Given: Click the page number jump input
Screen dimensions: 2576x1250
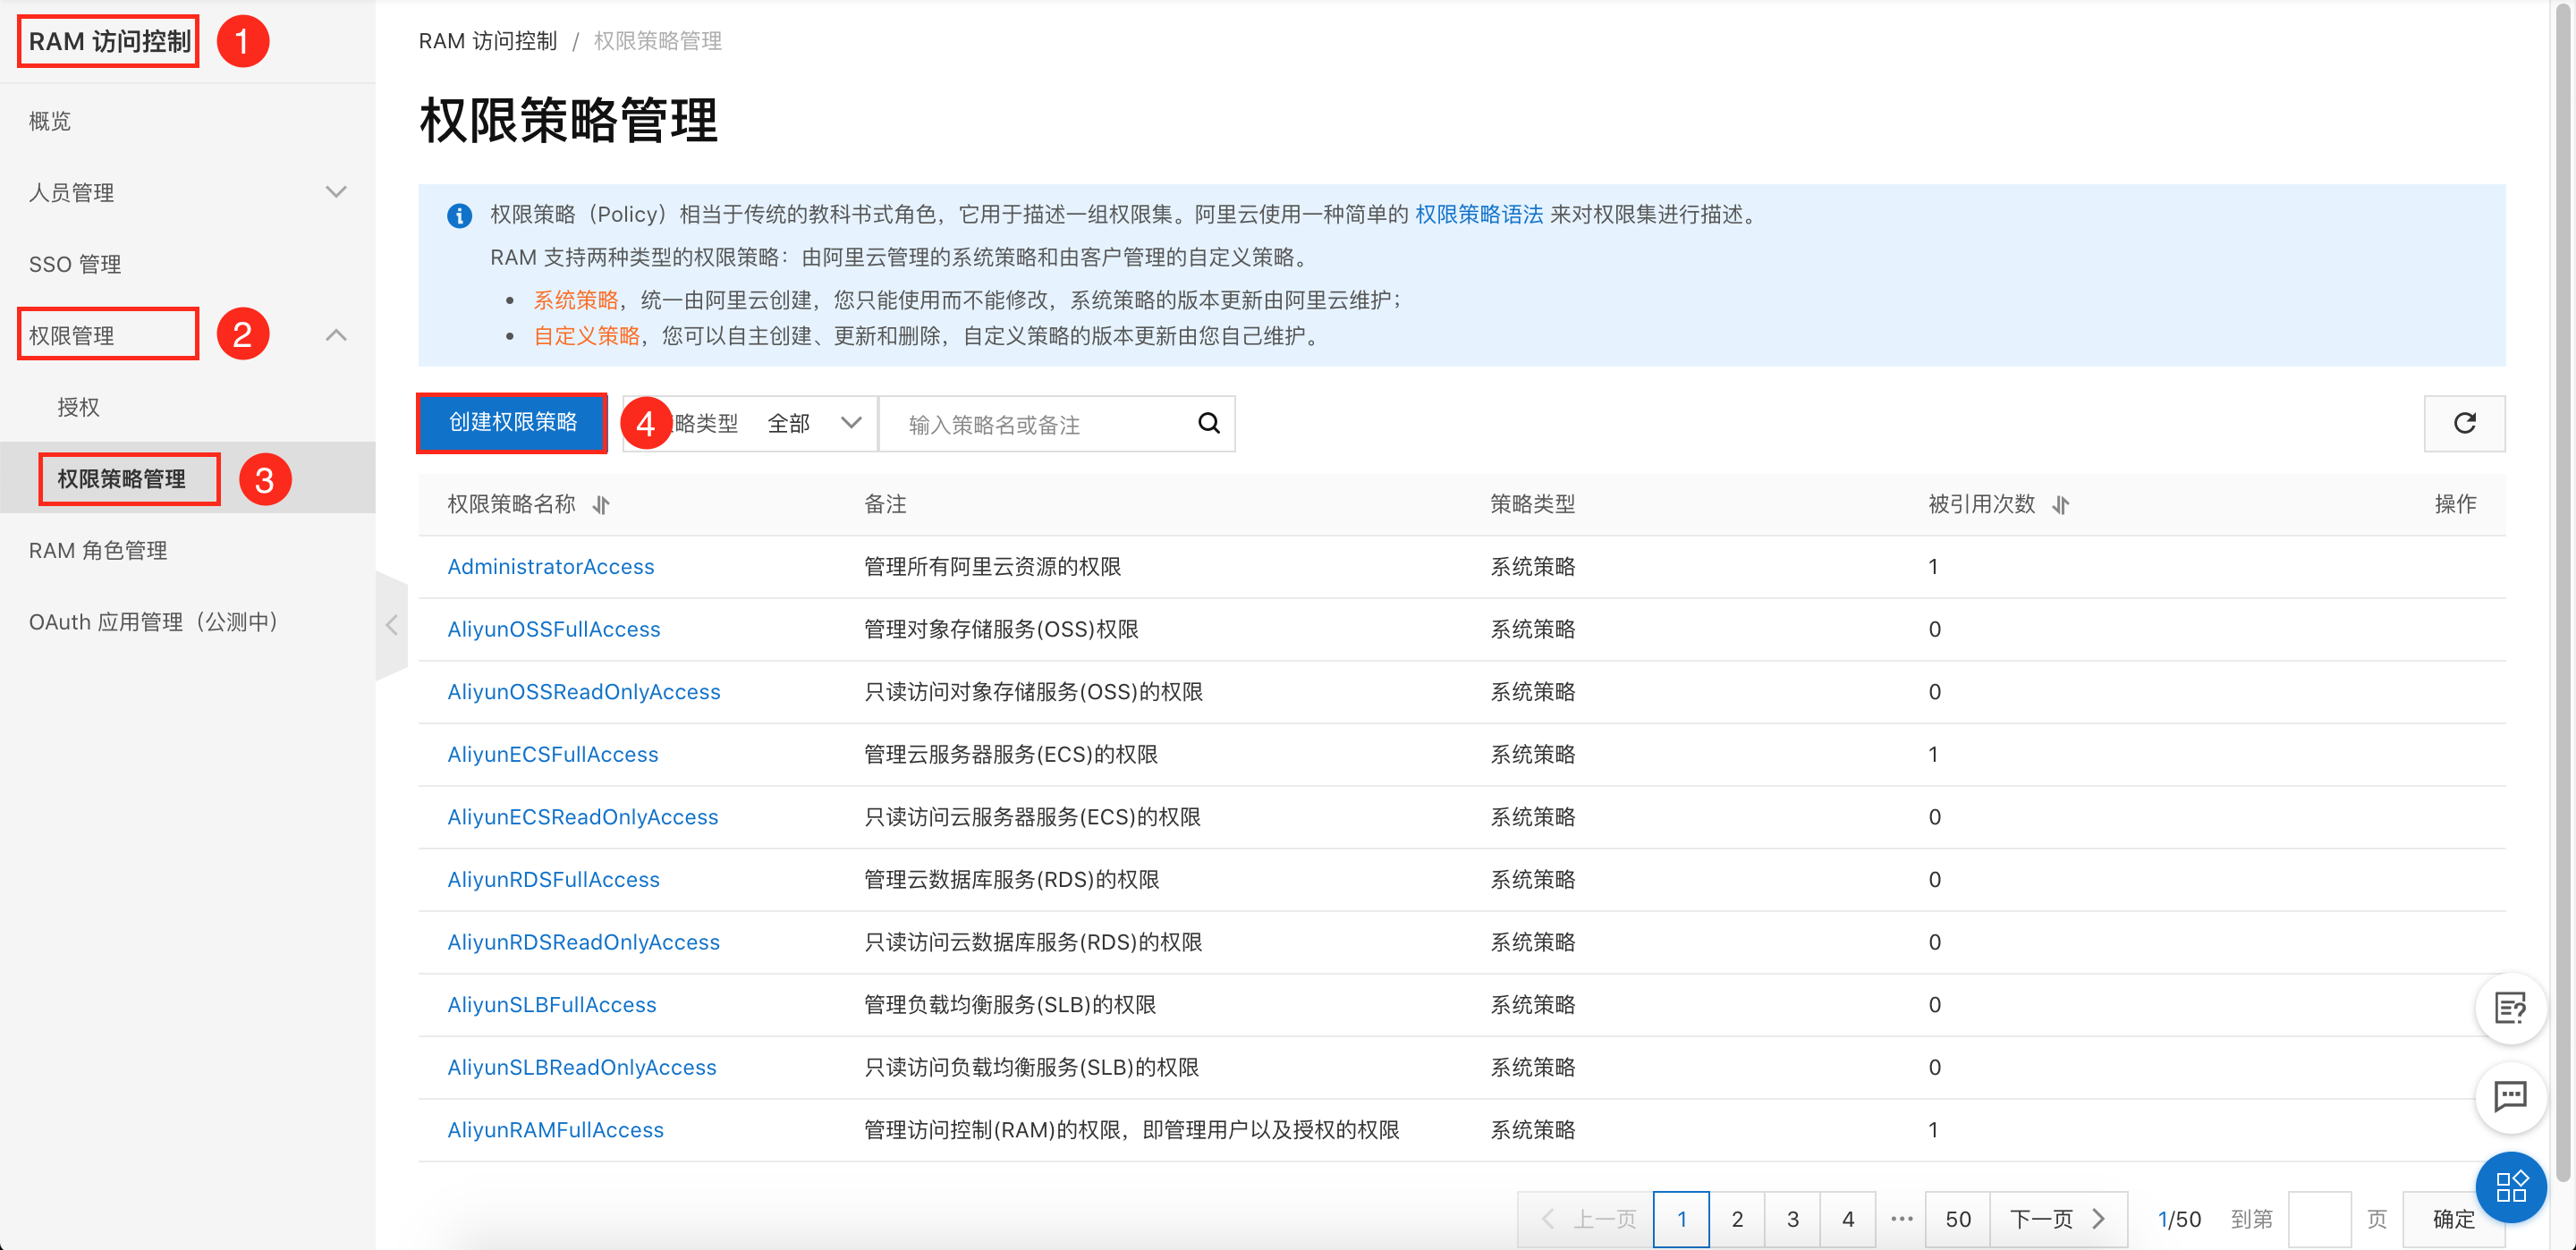Looking at the screenshot, I should click(2318, 1219).
